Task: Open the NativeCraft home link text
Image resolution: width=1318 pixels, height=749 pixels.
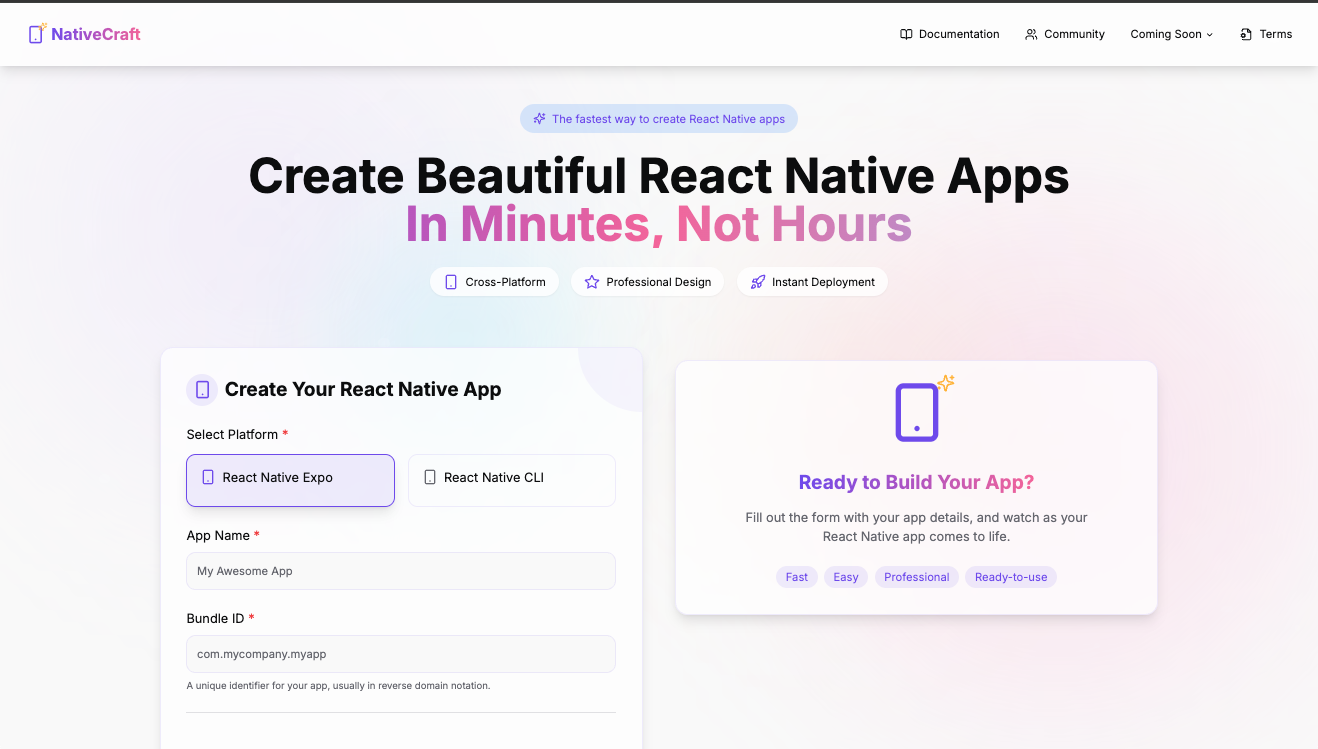Action: tap(96, 34)
